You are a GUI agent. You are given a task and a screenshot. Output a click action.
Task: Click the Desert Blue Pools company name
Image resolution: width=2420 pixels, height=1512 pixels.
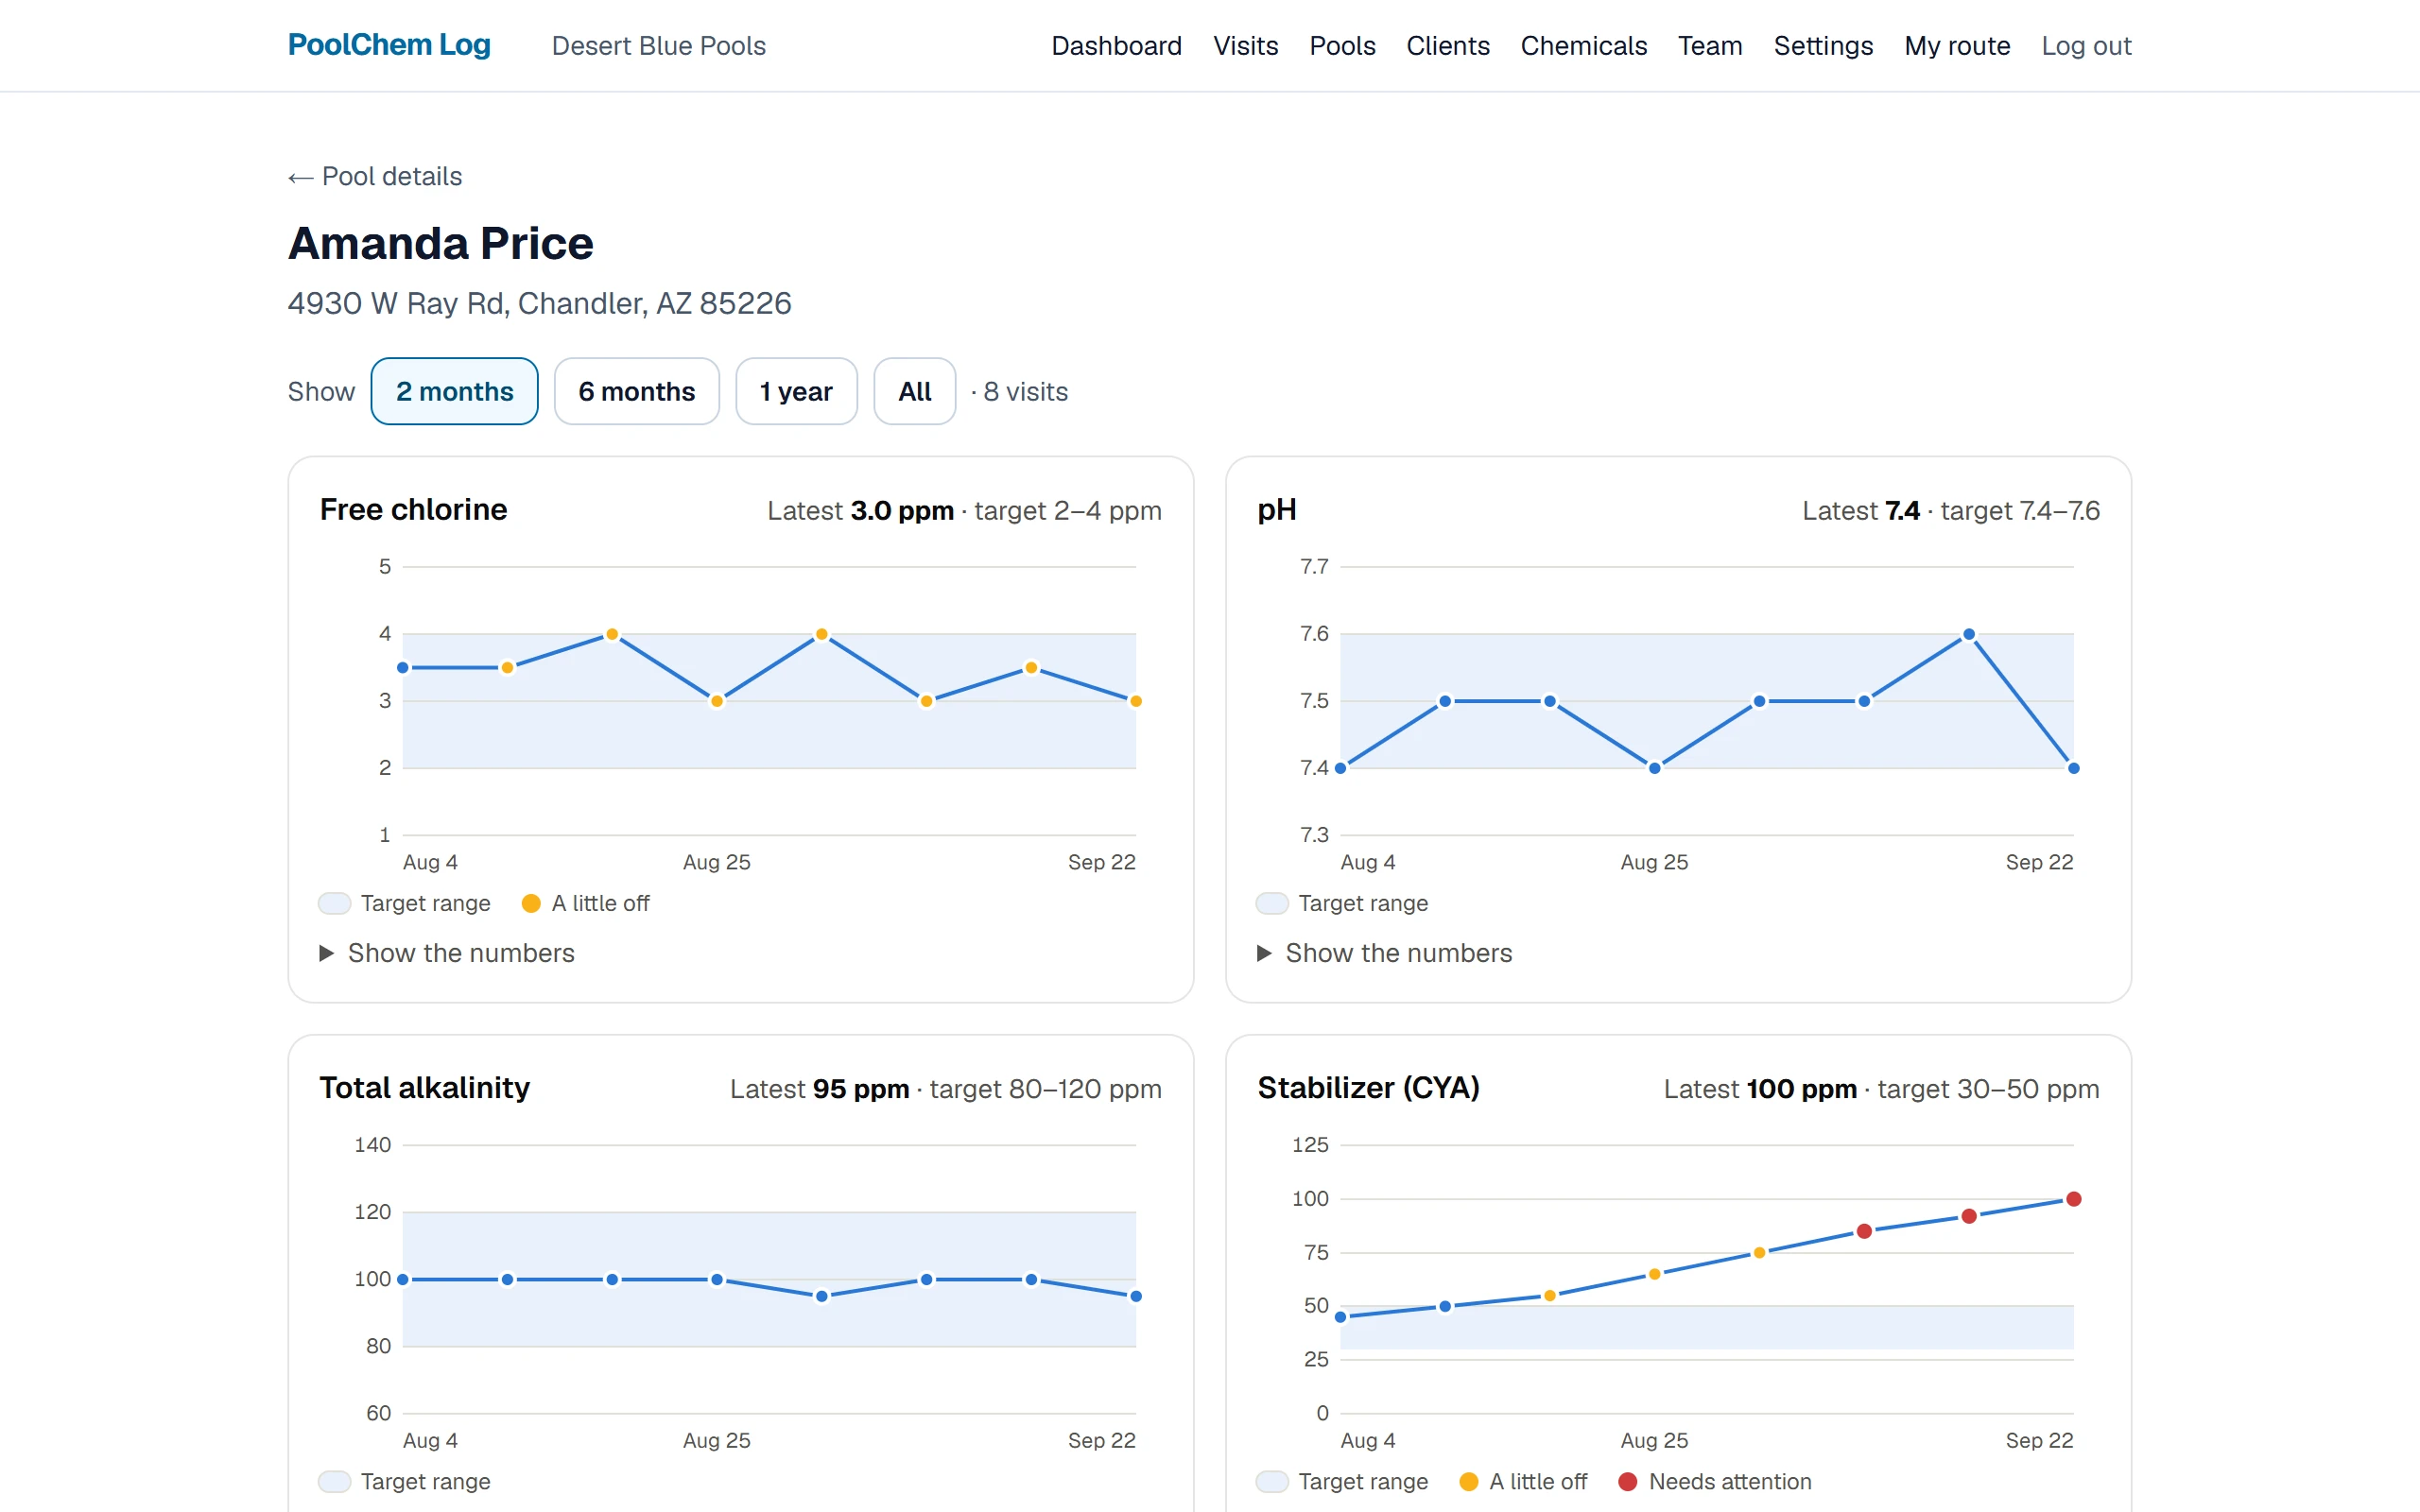pos(658,46)
